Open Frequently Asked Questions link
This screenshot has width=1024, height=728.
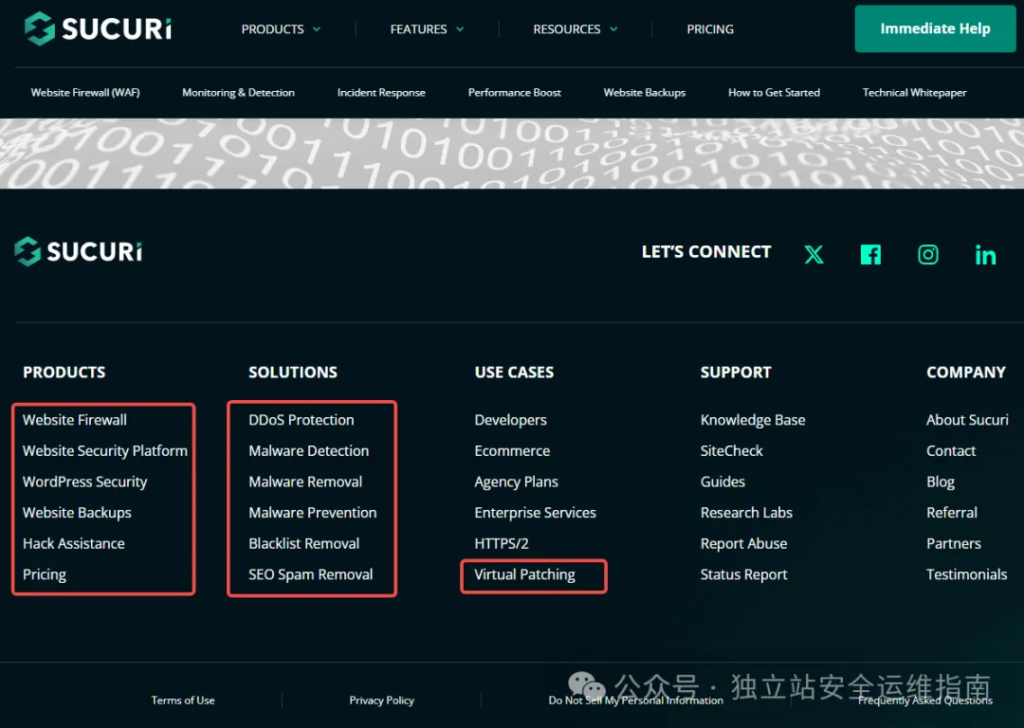925,700
